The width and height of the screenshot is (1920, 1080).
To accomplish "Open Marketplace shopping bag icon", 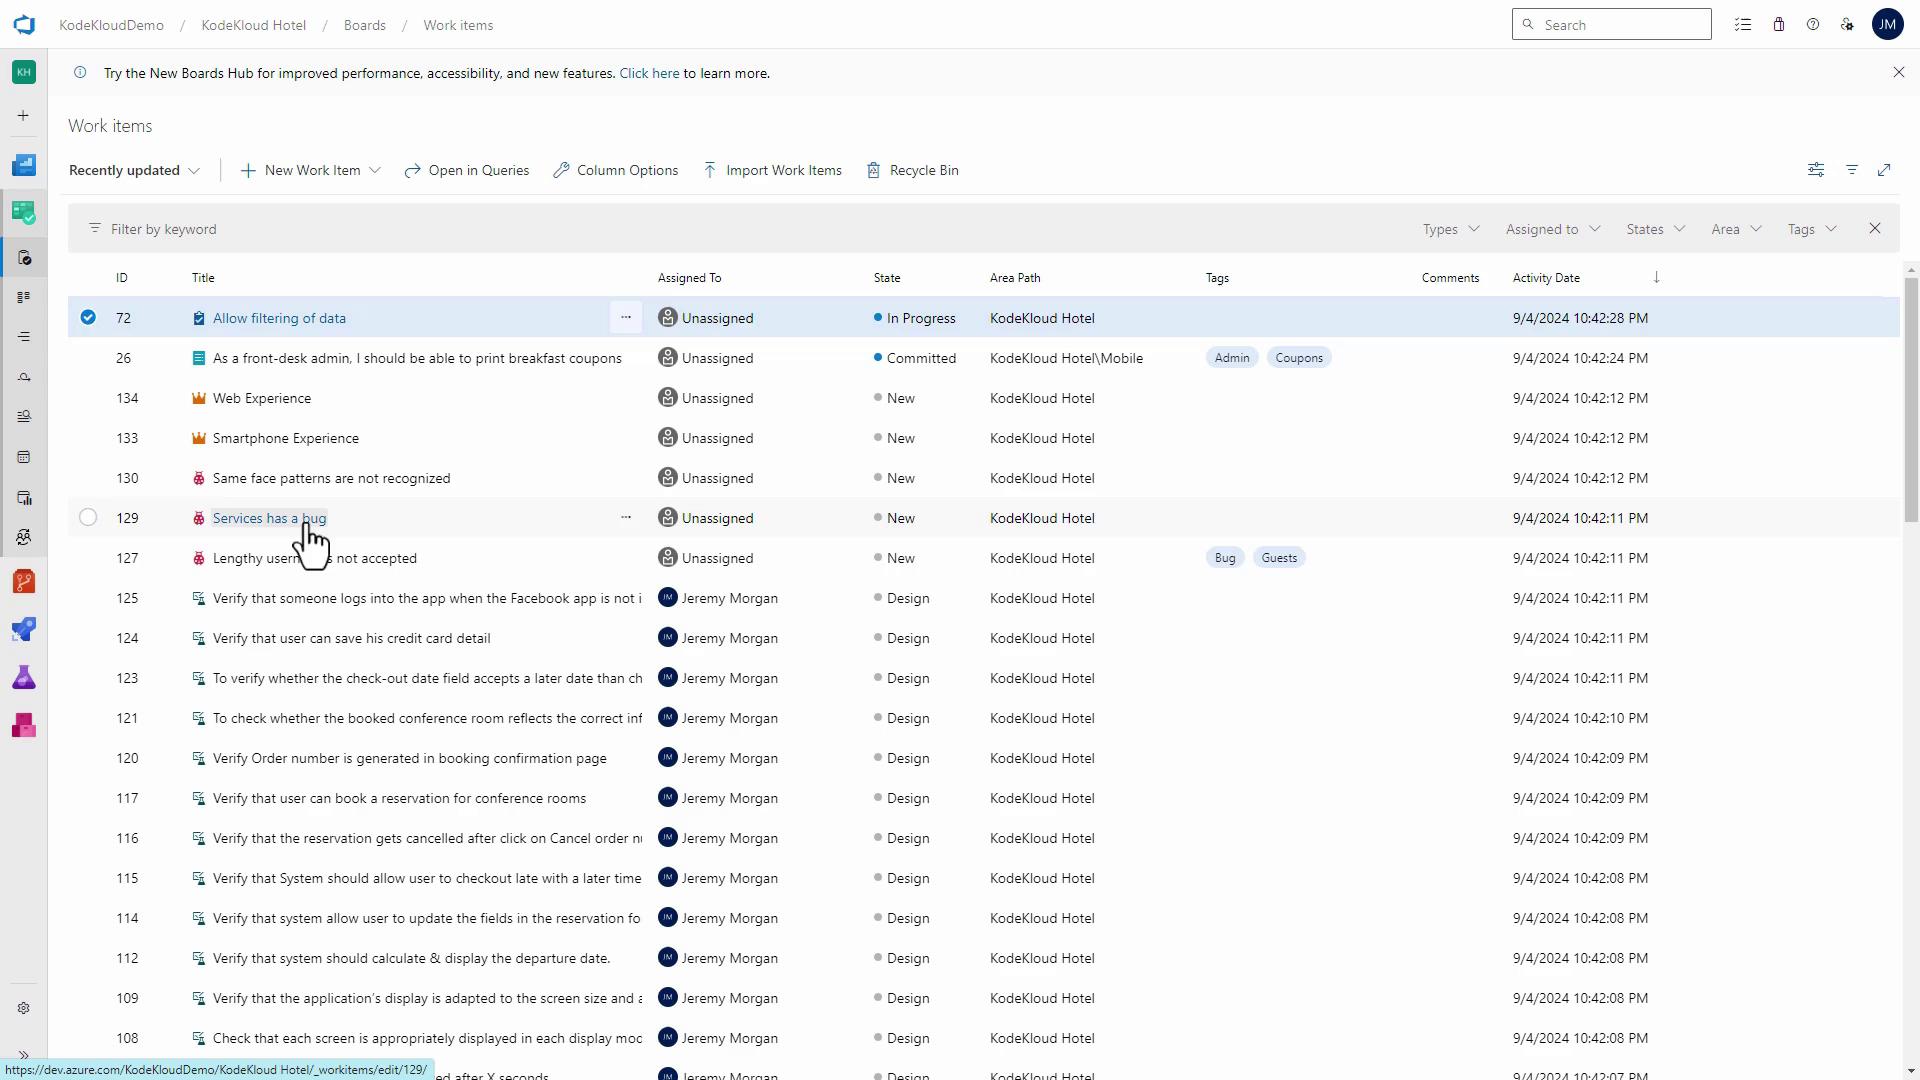I will point(1778,25).
